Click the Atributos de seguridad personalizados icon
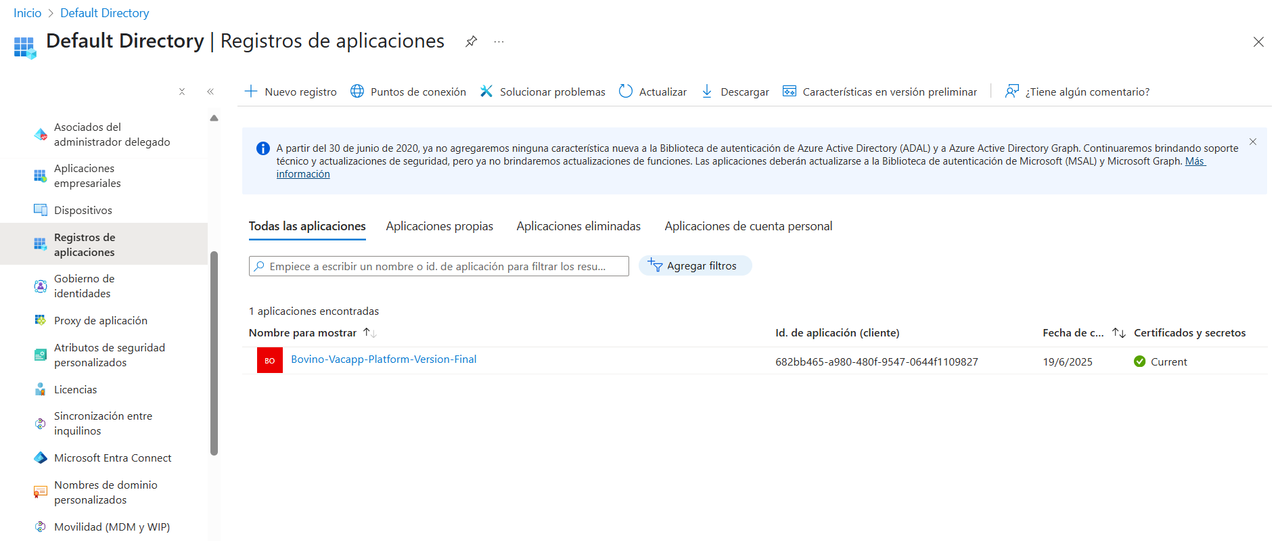The height and width of the screenshot is (541, 1280). 40,355
